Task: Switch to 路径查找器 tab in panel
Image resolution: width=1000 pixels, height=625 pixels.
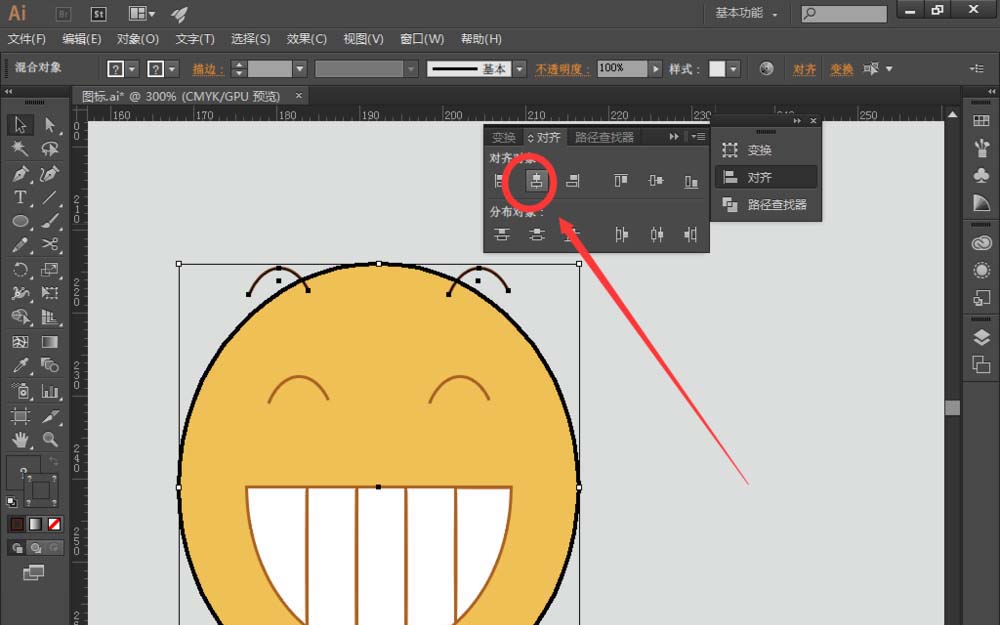Action: [x=604, y=137]
